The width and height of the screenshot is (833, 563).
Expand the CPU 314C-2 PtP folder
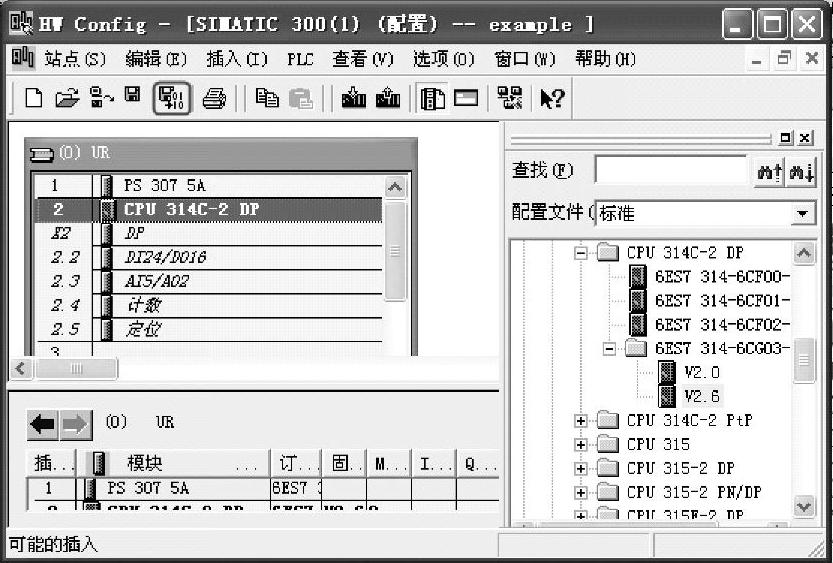(x=581, y=421)
